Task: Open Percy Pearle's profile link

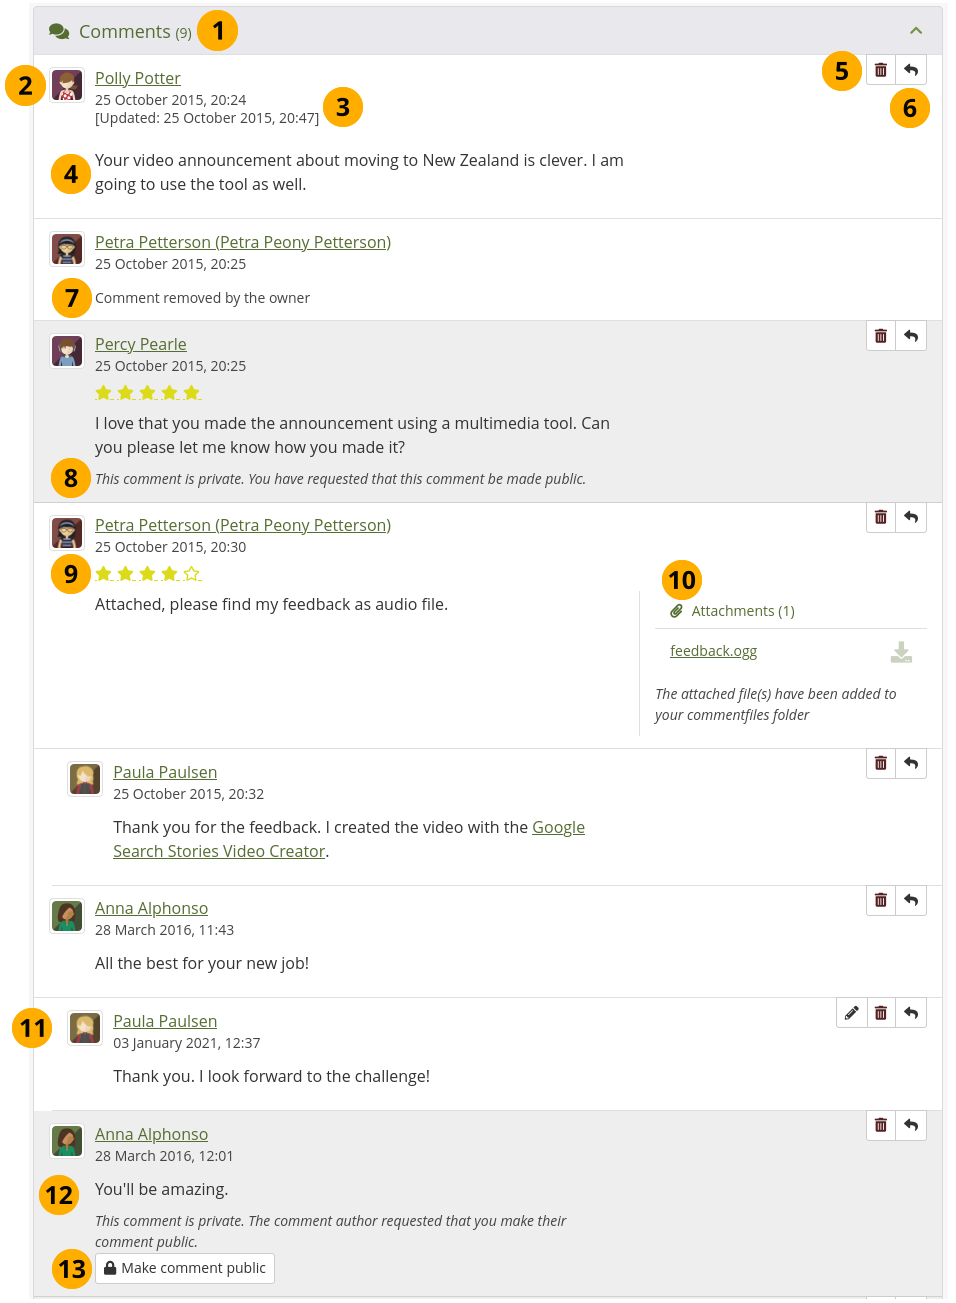Action: coord(141,344)
